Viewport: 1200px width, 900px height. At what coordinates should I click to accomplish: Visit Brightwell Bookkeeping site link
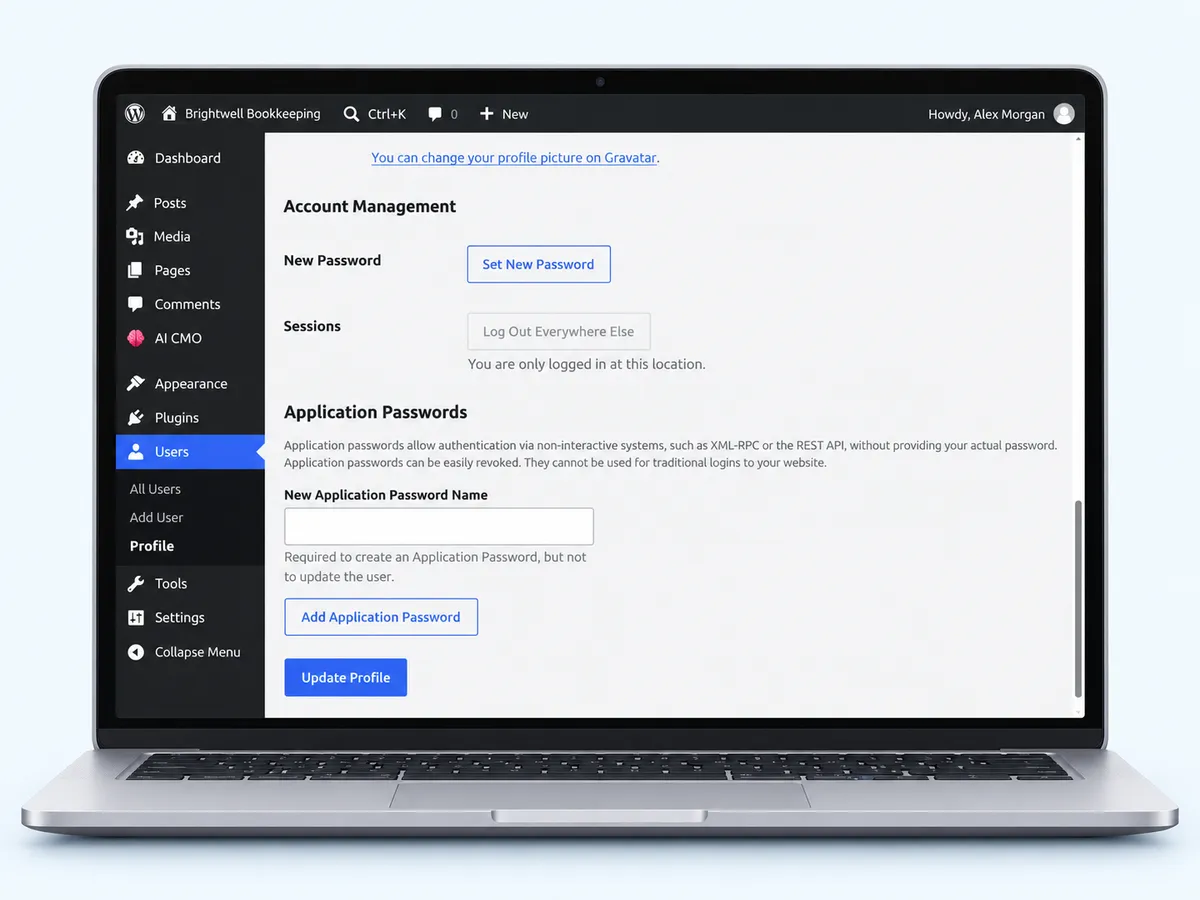pyautogui.click(x=253, y=114)
